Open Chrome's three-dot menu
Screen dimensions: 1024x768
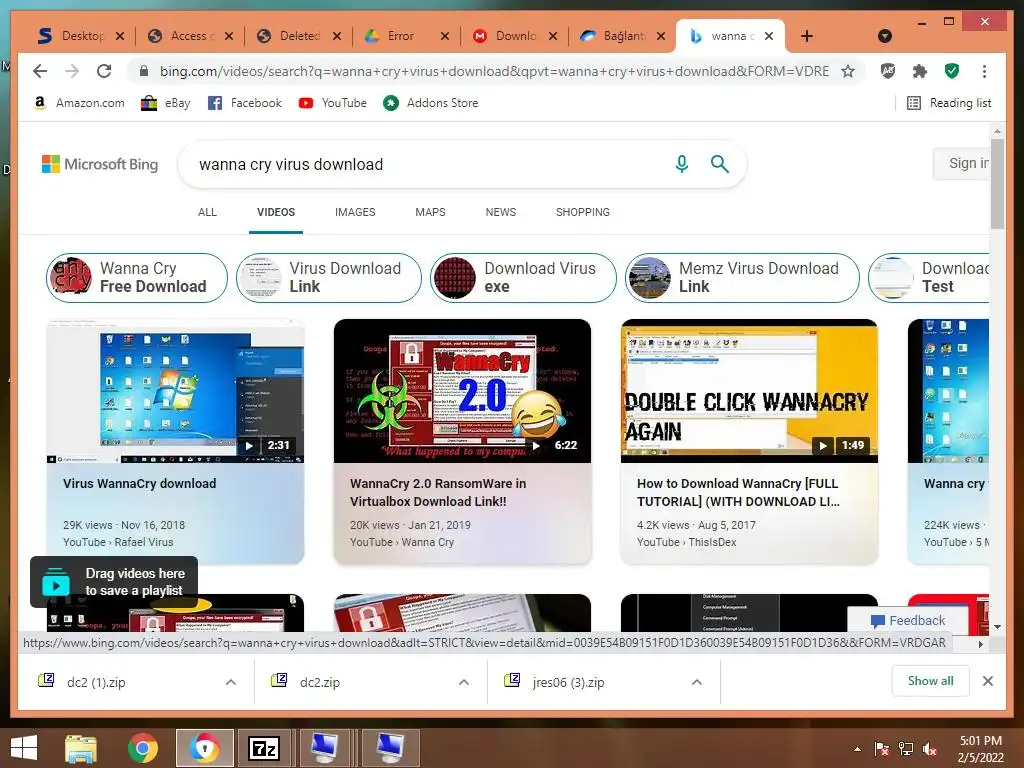[984, 71]
